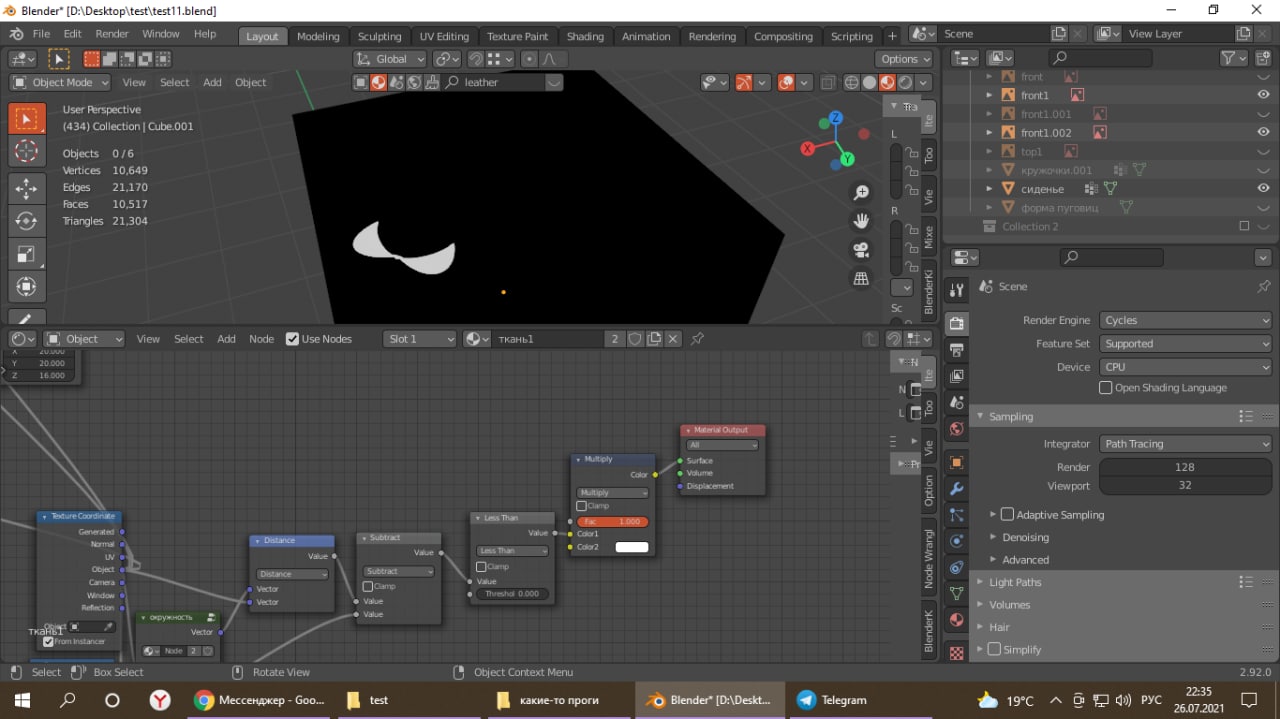This screenshot has height=719, width=1280.
Task: Click the pan hand viewport gizmo
Action: [860, 221]
